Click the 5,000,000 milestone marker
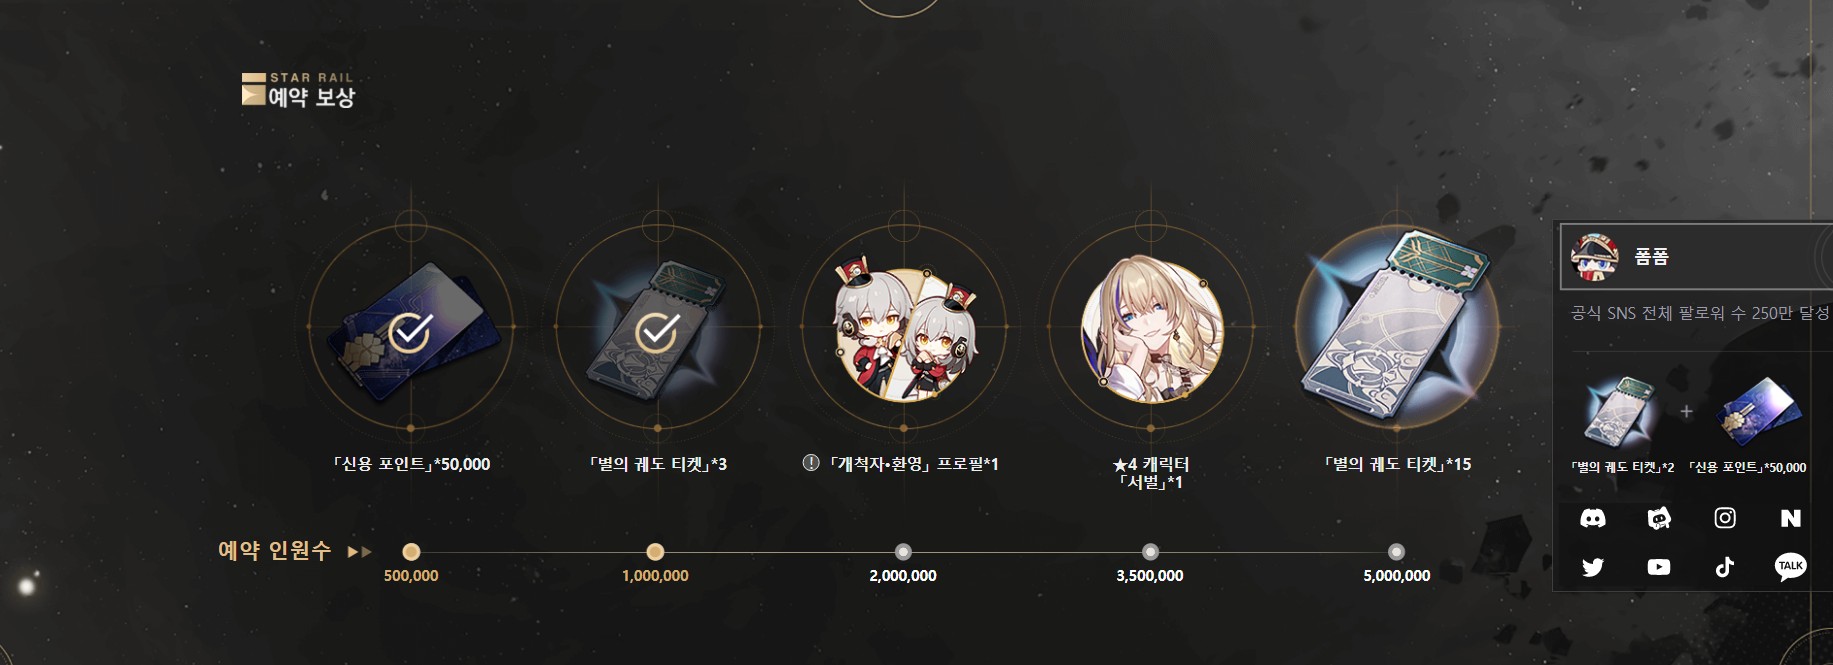The height and width of the screenshot is (665, 1833). pyautogui.click(x=1397, y=552)
